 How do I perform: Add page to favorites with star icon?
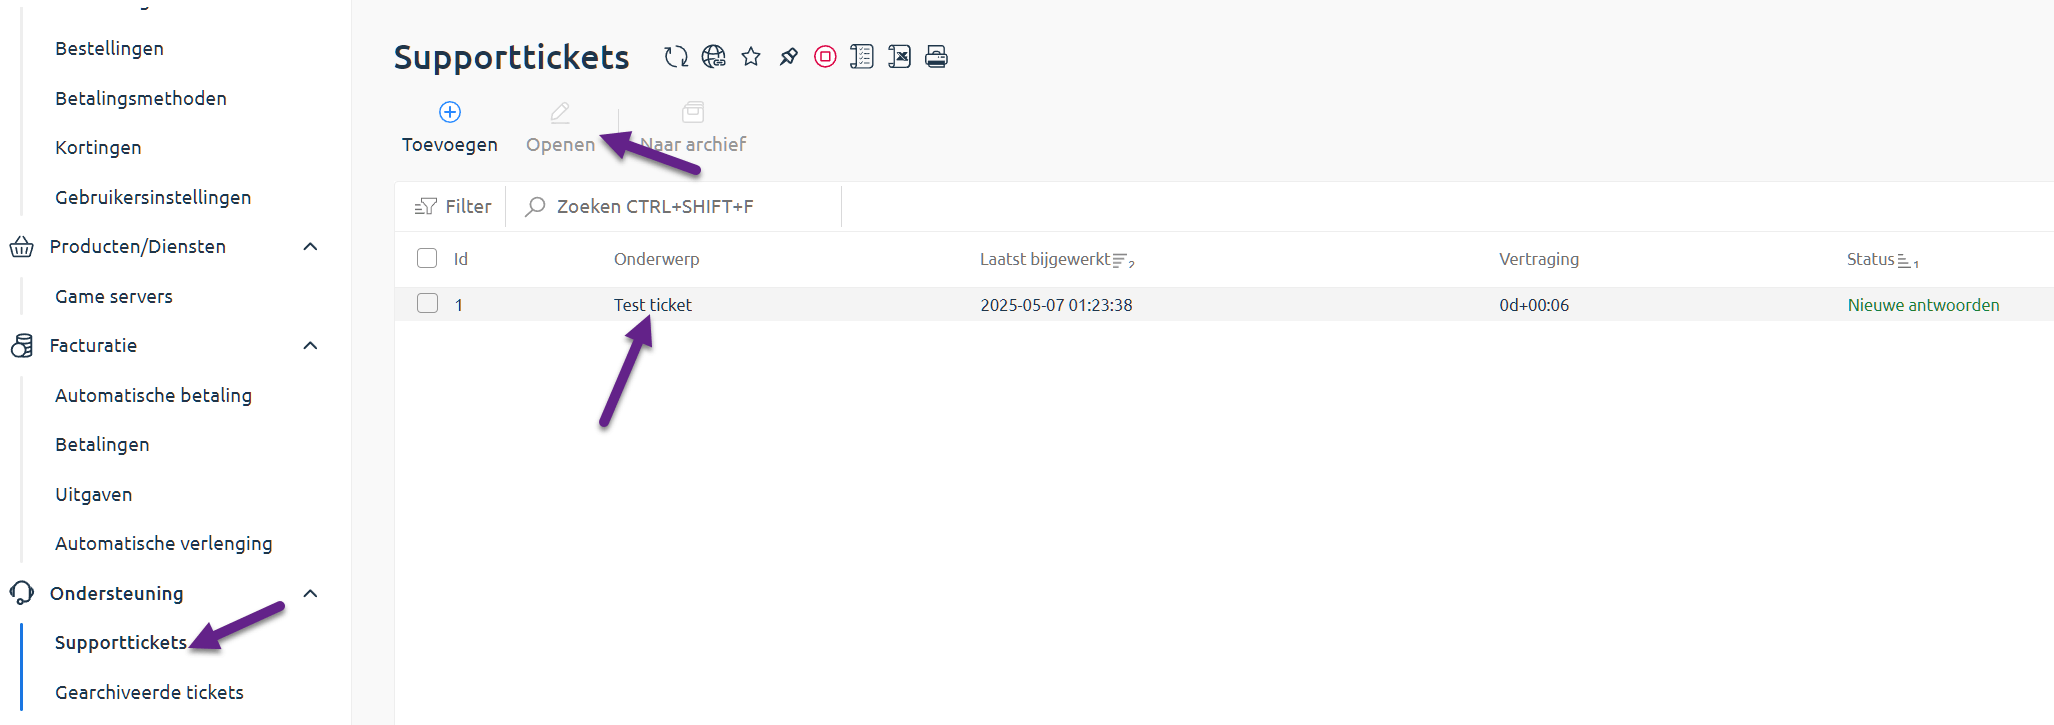751,57
